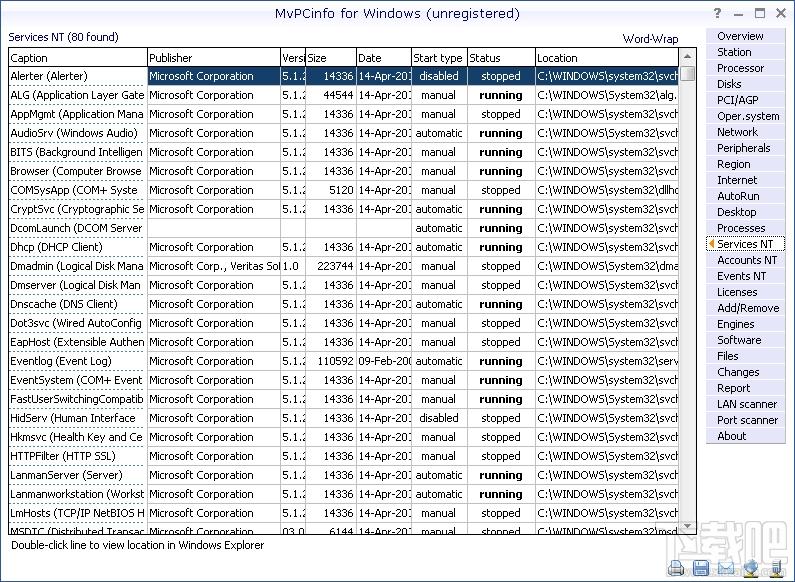Click publisher Microsoft Corp., Veritas Sol
The height and width of the screenshot is (582, 795).
(x=214, y=266)
